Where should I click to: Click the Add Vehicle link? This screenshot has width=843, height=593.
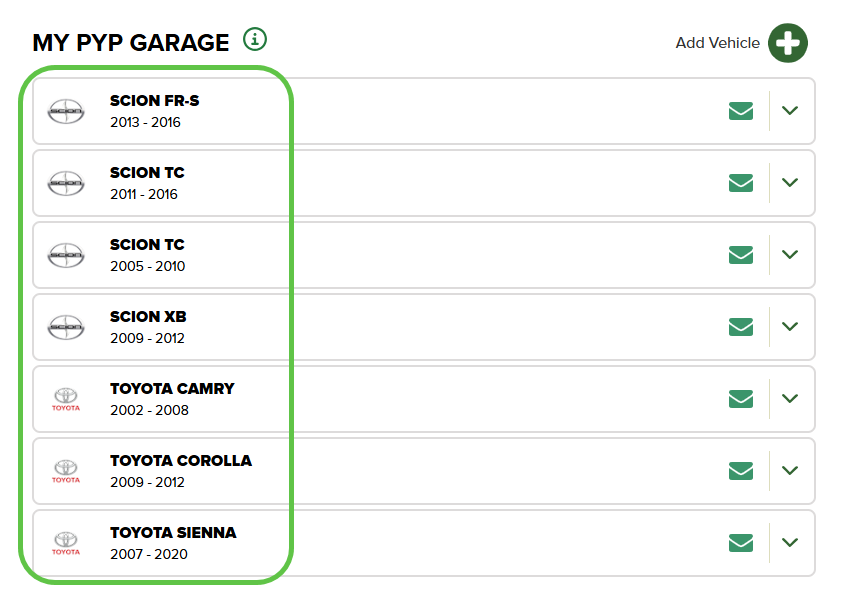click(716, 43)
